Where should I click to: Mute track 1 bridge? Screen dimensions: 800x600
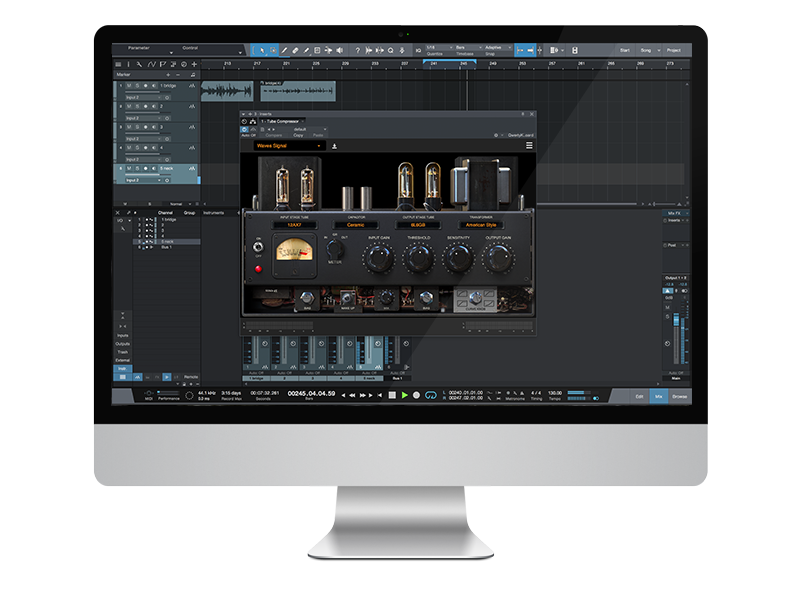pos(129,86)
